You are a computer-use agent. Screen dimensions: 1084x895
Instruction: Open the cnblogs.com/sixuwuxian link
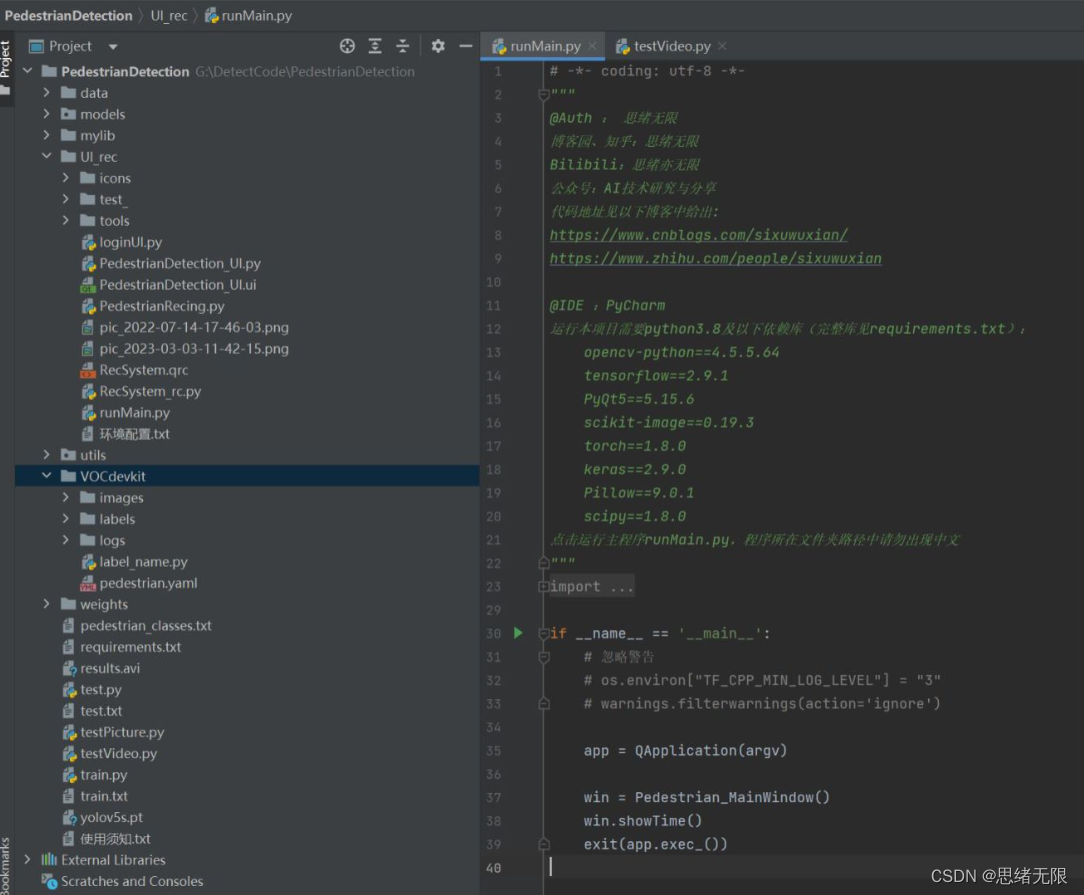[x=698, y=235]
